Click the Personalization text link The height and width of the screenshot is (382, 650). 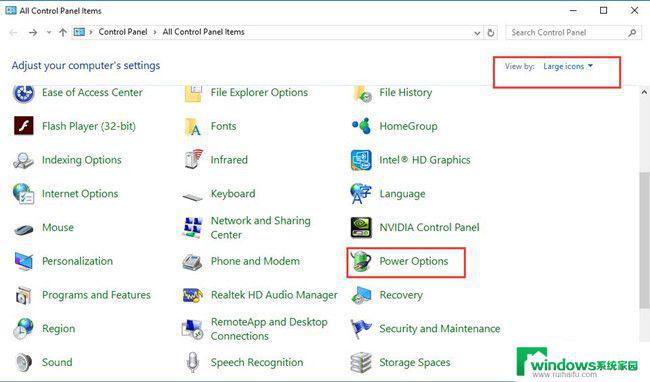tap(77, 261)
